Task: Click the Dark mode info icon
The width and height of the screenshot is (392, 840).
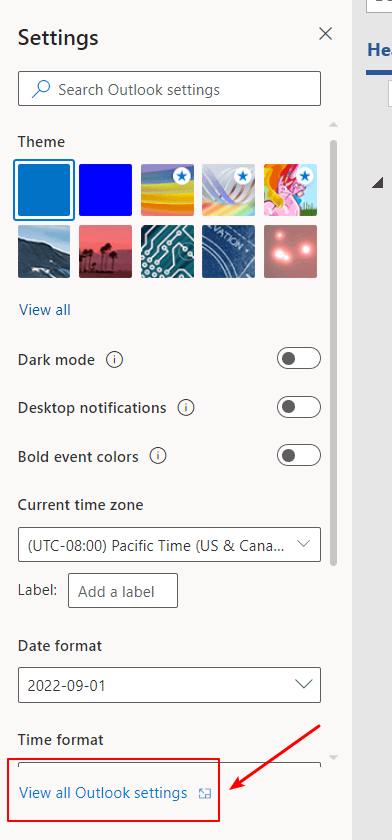Action: [x=114, y=359]
